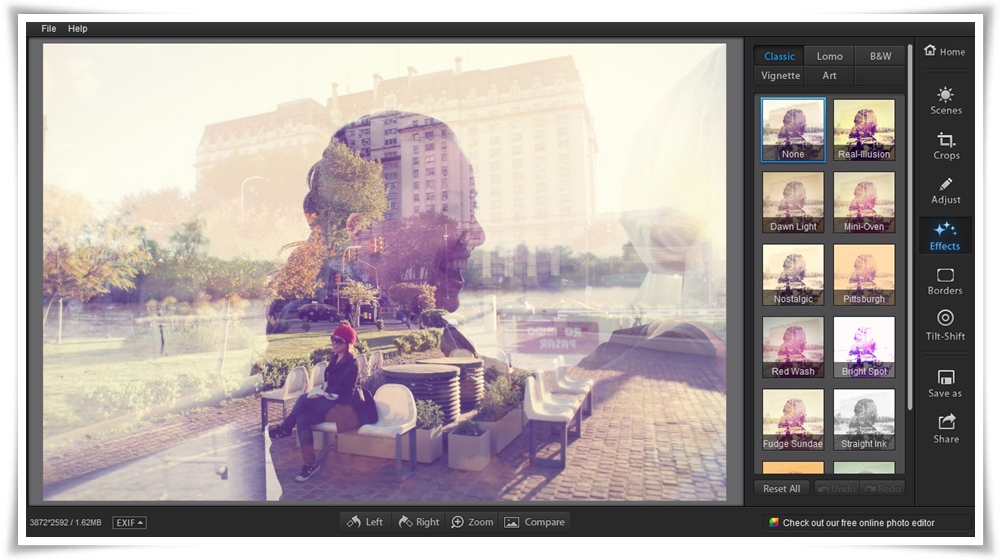The image size is (1000, 560).
Task: Switch to the Lomo effects tab
Action: [829, 56]
